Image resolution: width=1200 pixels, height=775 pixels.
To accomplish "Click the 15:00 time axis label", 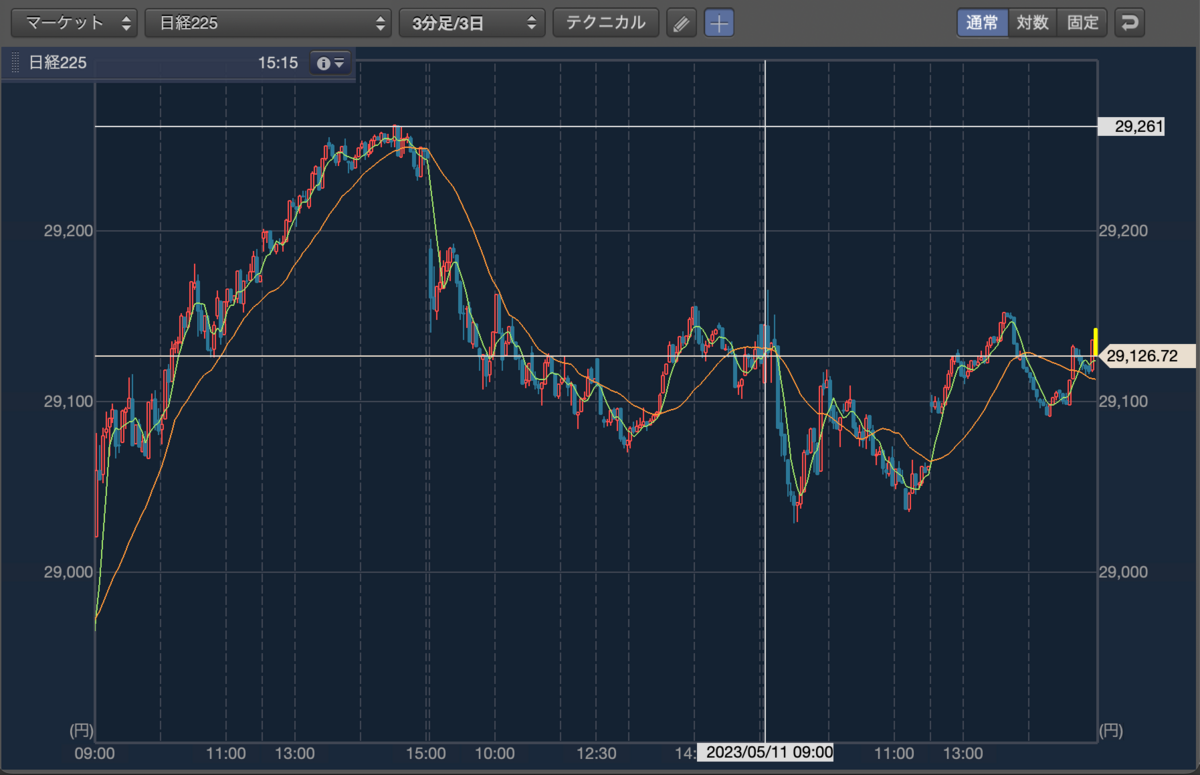I will point(427,752).
